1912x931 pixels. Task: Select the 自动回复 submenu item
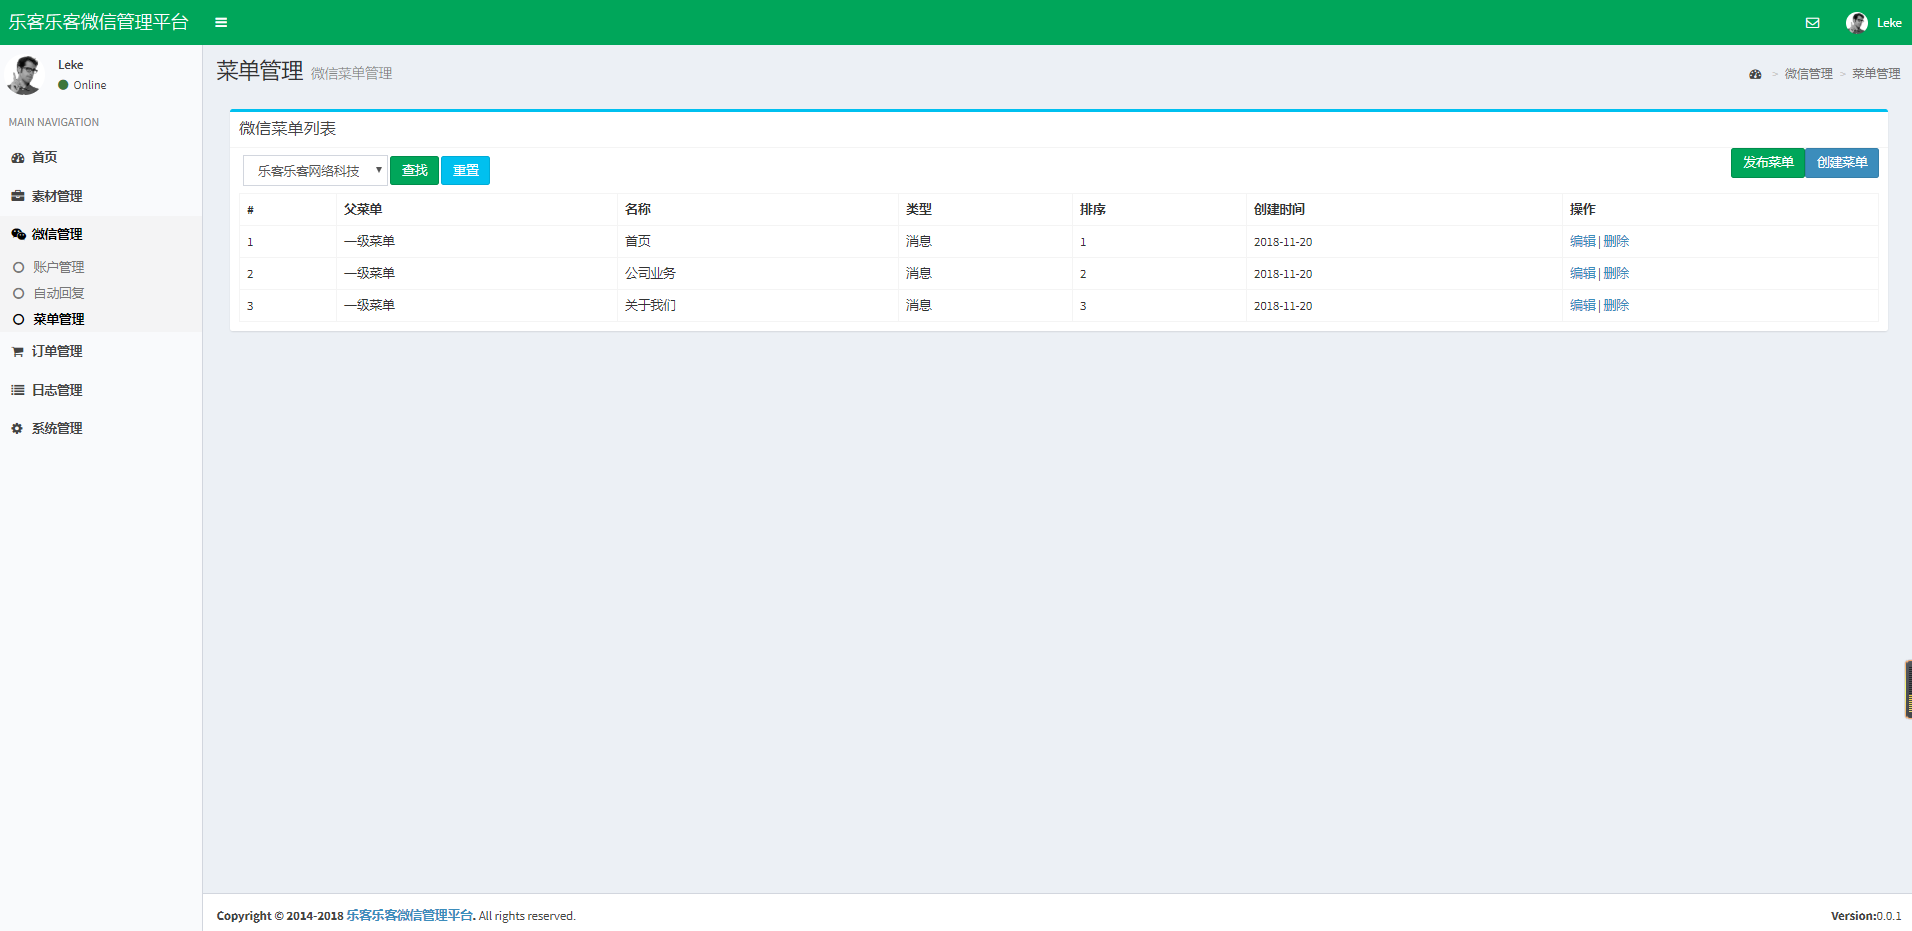(58, 294)
